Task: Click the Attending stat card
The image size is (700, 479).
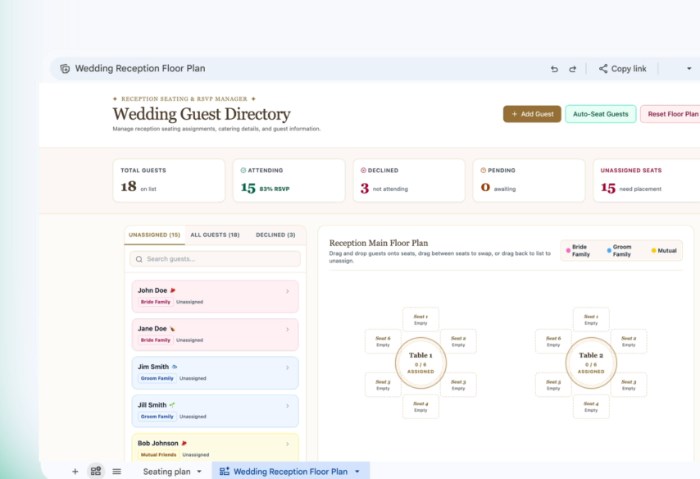Action: click(289, 180)
